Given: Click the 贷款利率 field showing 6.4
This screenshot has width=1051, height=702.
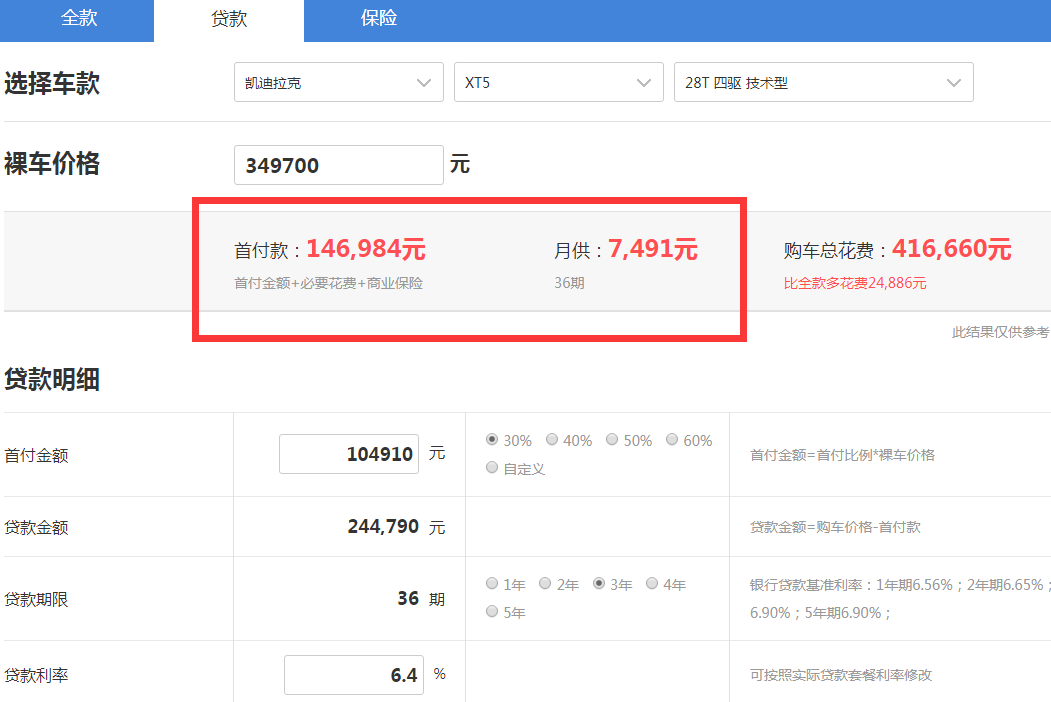Looking at the screenshot, I should (x=354, y=675).
